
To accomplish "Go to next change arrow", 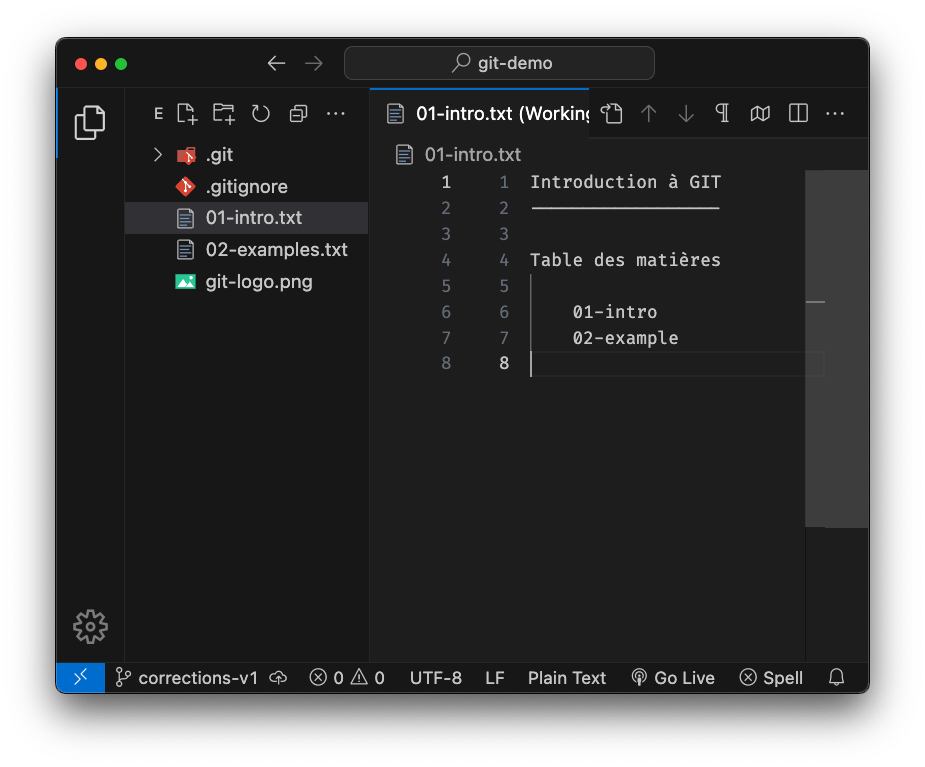I will pos(686,113).
